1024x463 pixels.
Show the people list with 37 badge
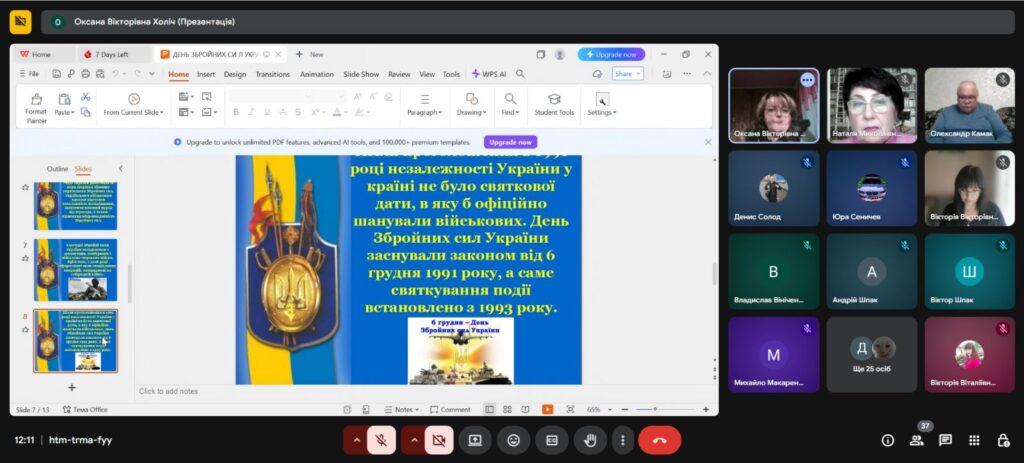tap(916, 440)
